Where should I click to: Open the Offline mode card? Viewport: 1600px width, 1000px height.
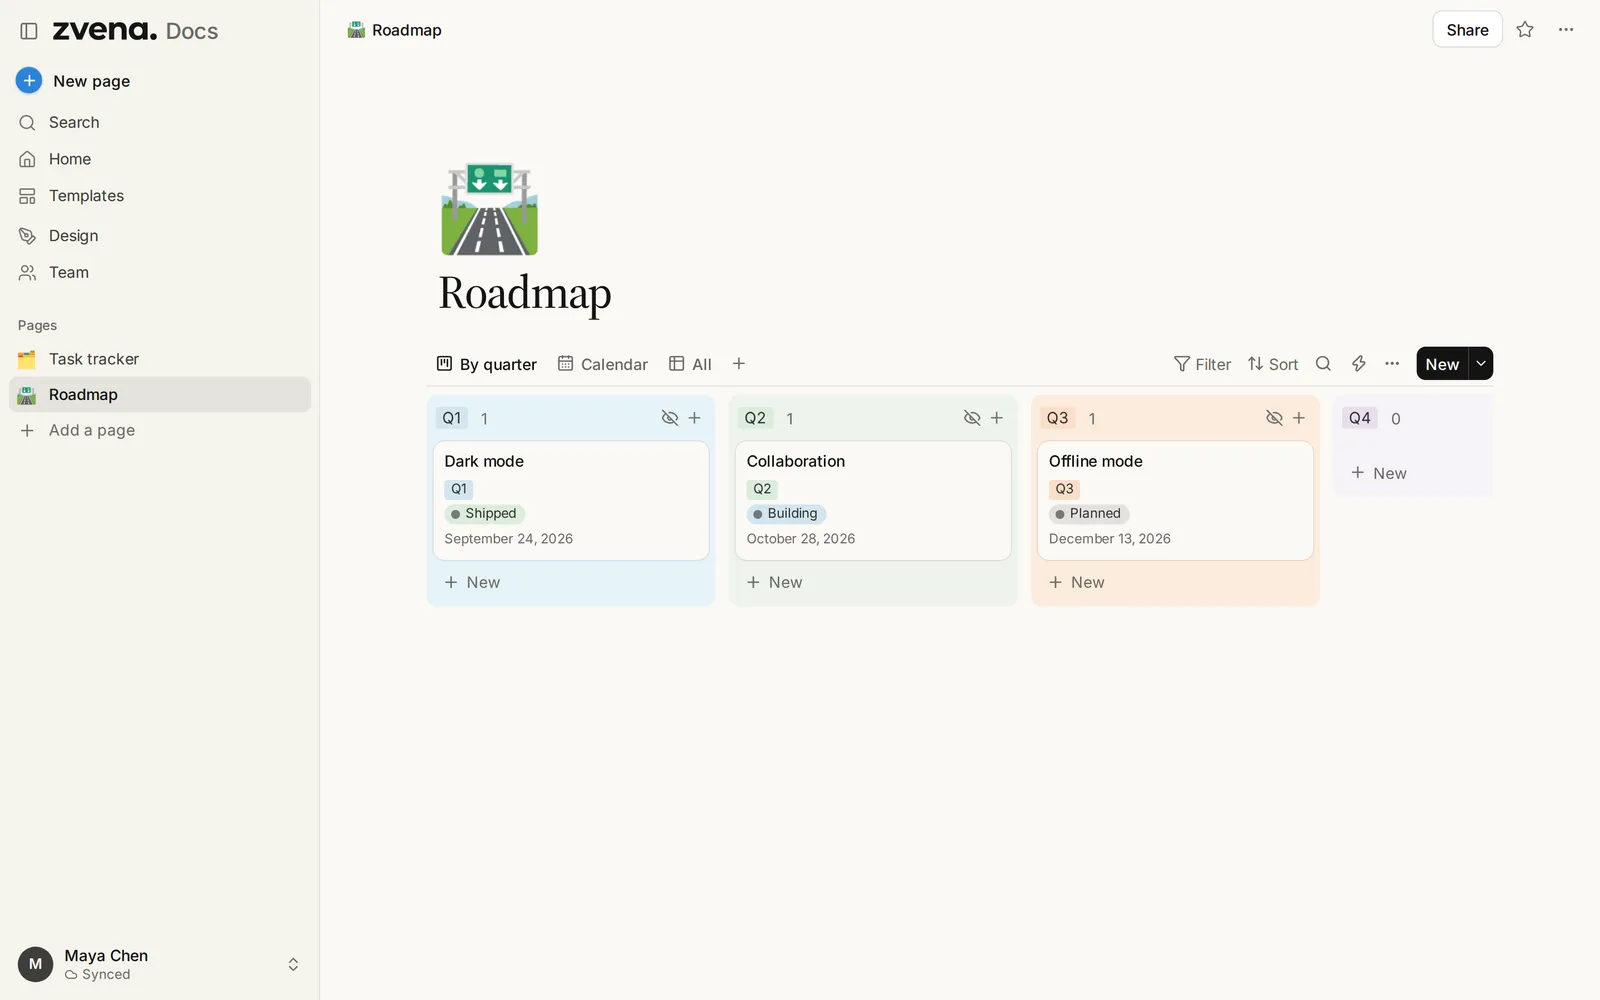[1175, 500]
